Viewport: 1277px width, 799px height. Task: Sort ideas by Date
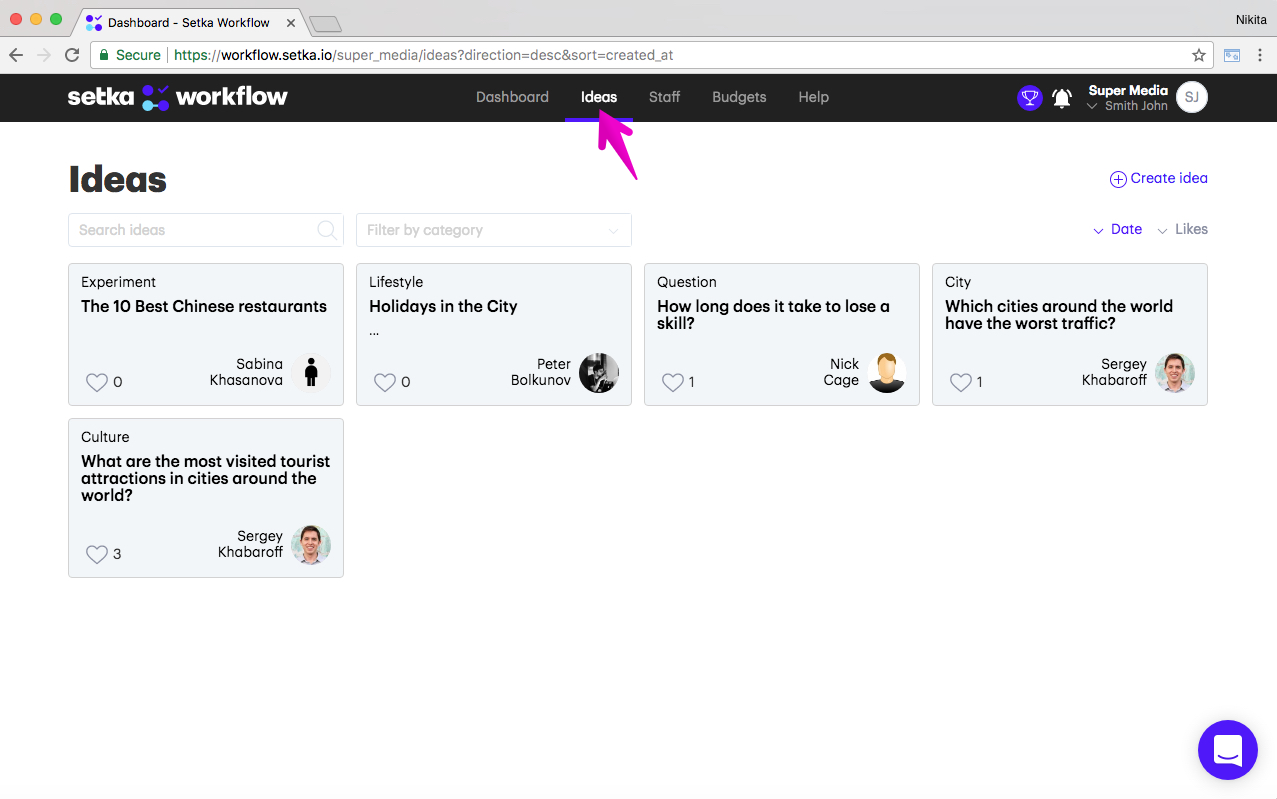(x=1117, y=229)
